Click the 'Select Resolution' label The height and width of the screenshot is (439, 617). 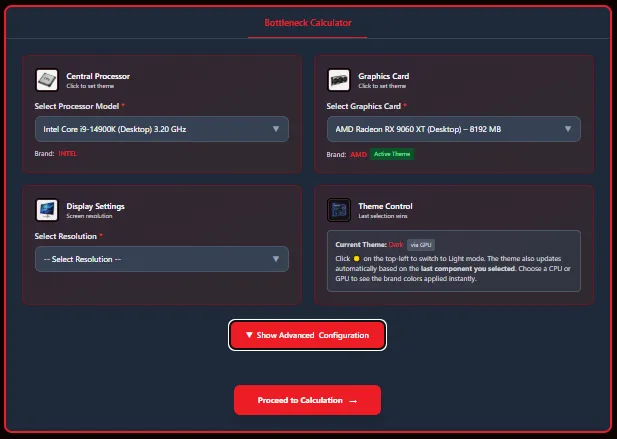tap(65, 236)
